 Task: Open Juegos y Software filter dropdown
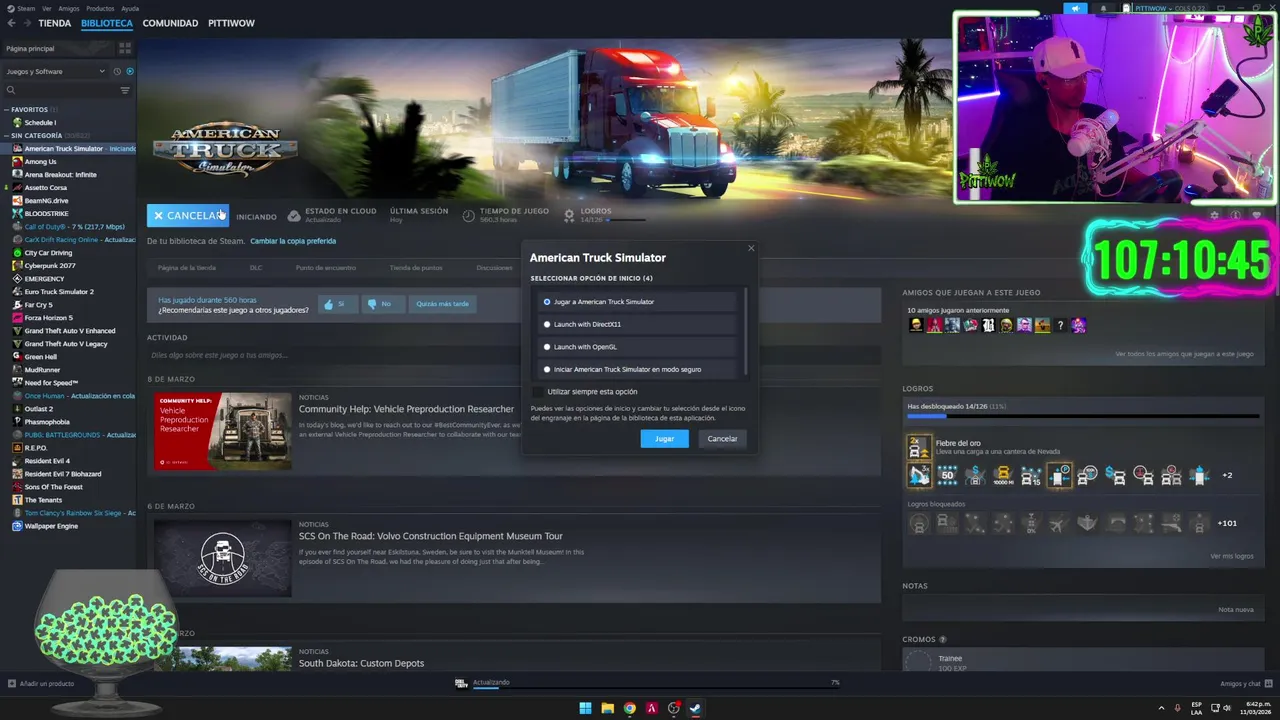click(55, 71)
